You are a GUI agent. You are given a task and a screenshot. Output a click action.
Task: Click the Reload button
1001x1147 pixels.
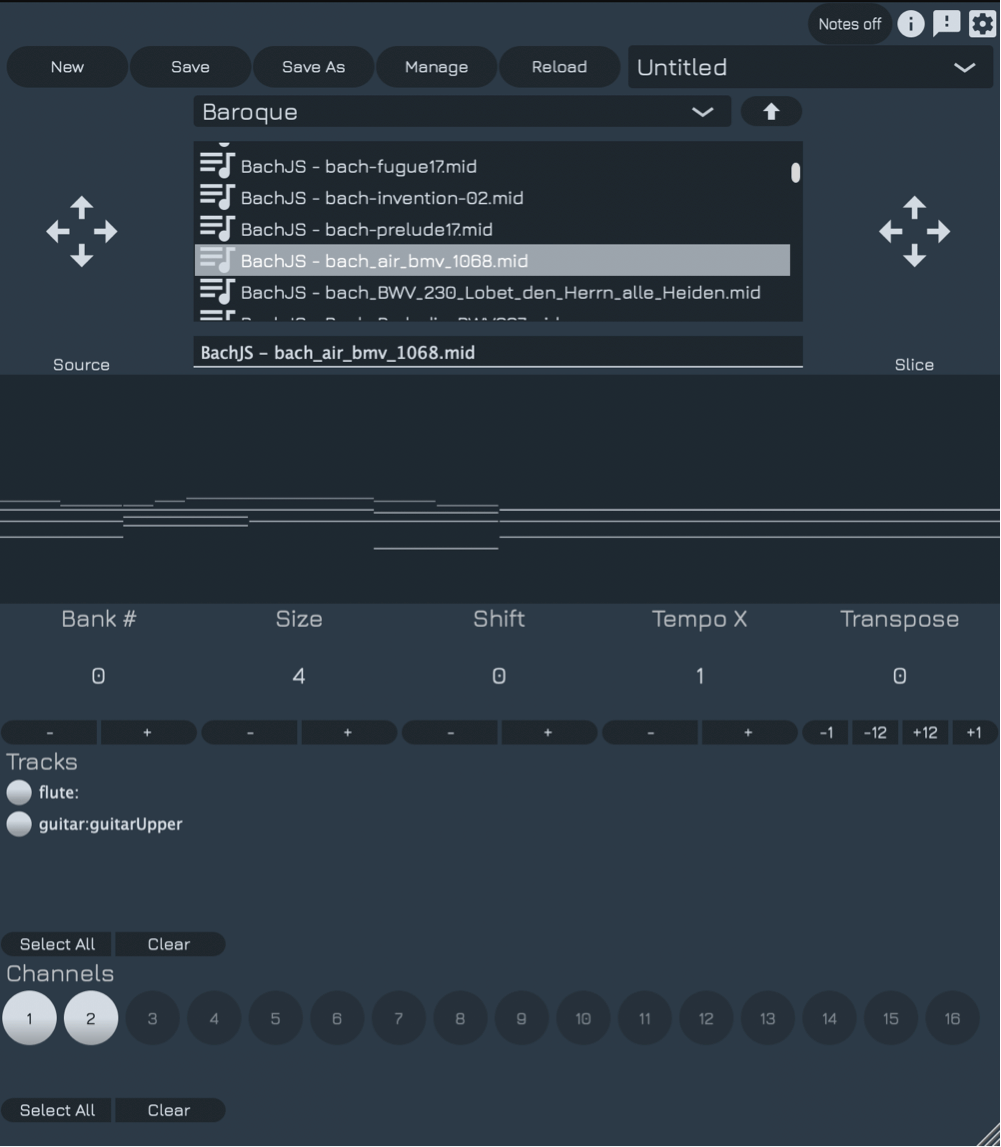pos(559,67)
